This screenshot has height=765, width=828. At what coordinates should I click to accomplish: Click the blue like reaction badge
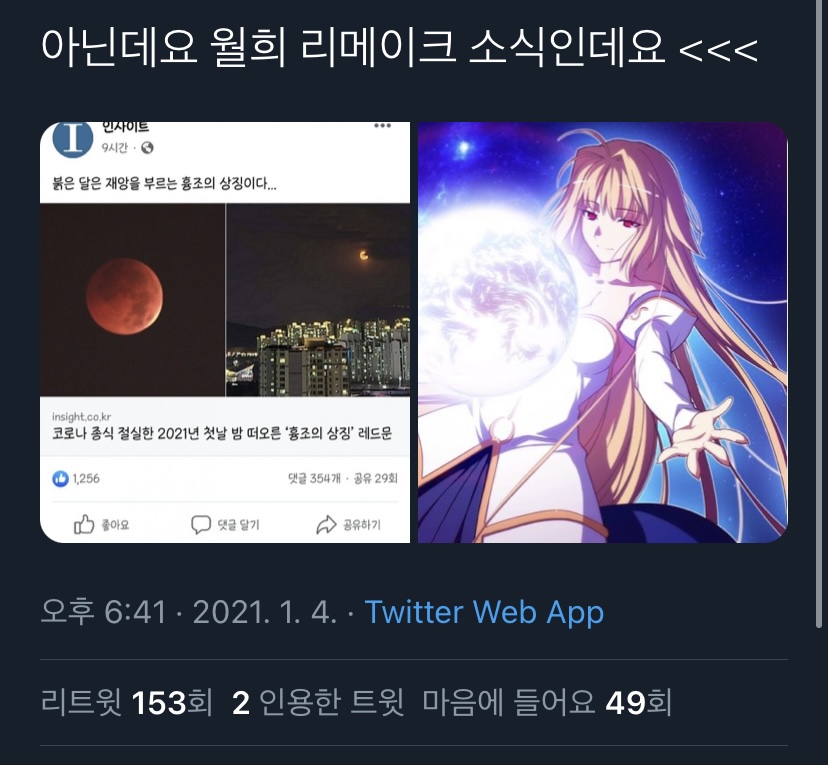[60, 479]
